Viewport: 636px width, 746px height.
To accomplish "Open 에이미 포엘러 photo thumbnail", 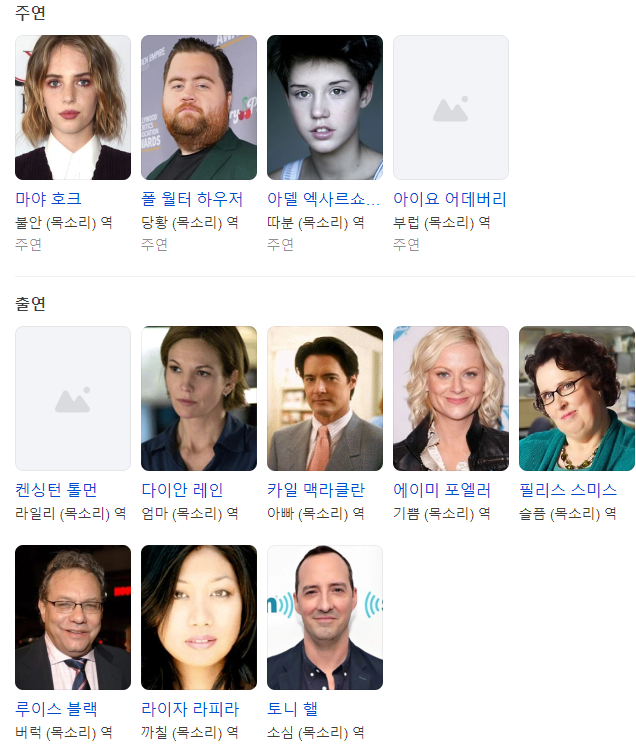I will pyautogui.click(x=450, y=398).
